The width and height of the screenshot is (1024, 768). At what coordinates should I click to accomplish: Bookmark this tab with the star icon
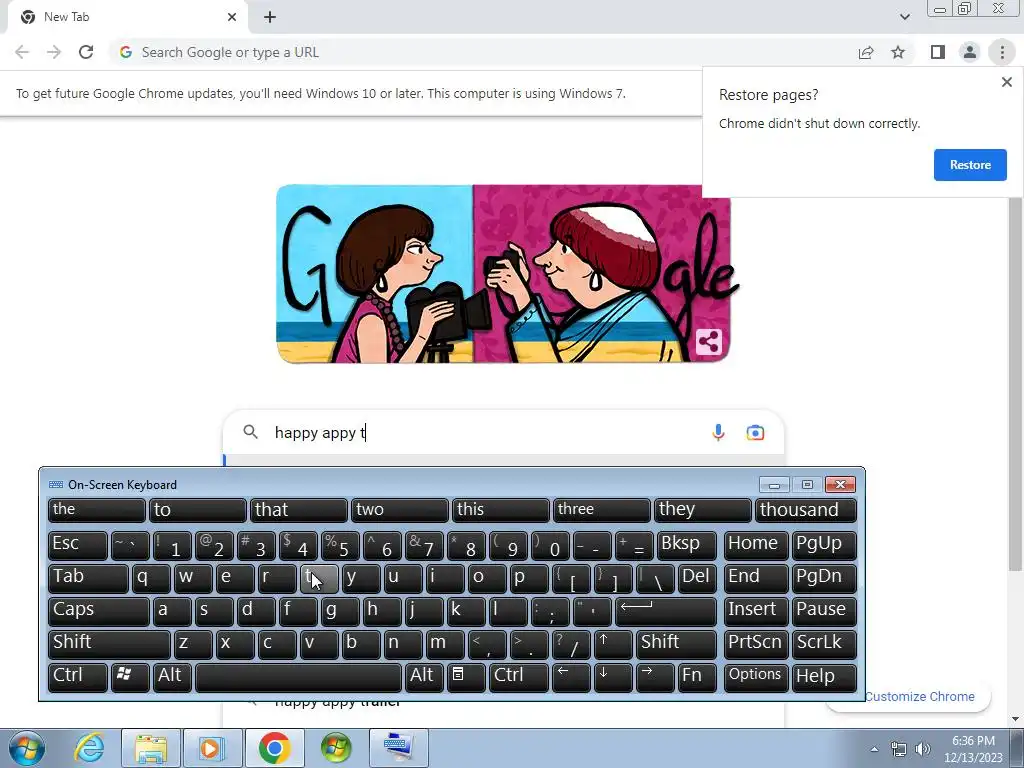[x=898, y=52]
